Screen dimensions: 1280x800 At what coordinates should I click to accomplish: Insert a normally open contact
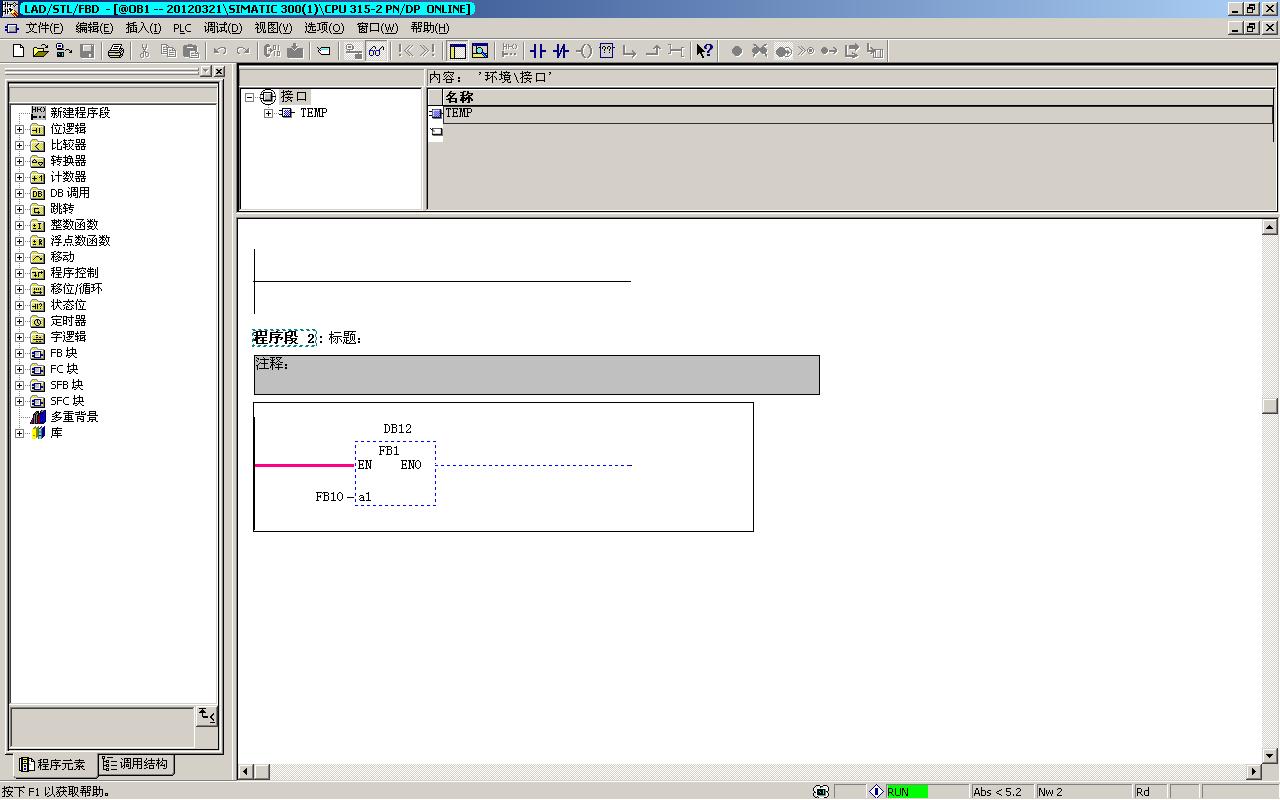(538, 51)
